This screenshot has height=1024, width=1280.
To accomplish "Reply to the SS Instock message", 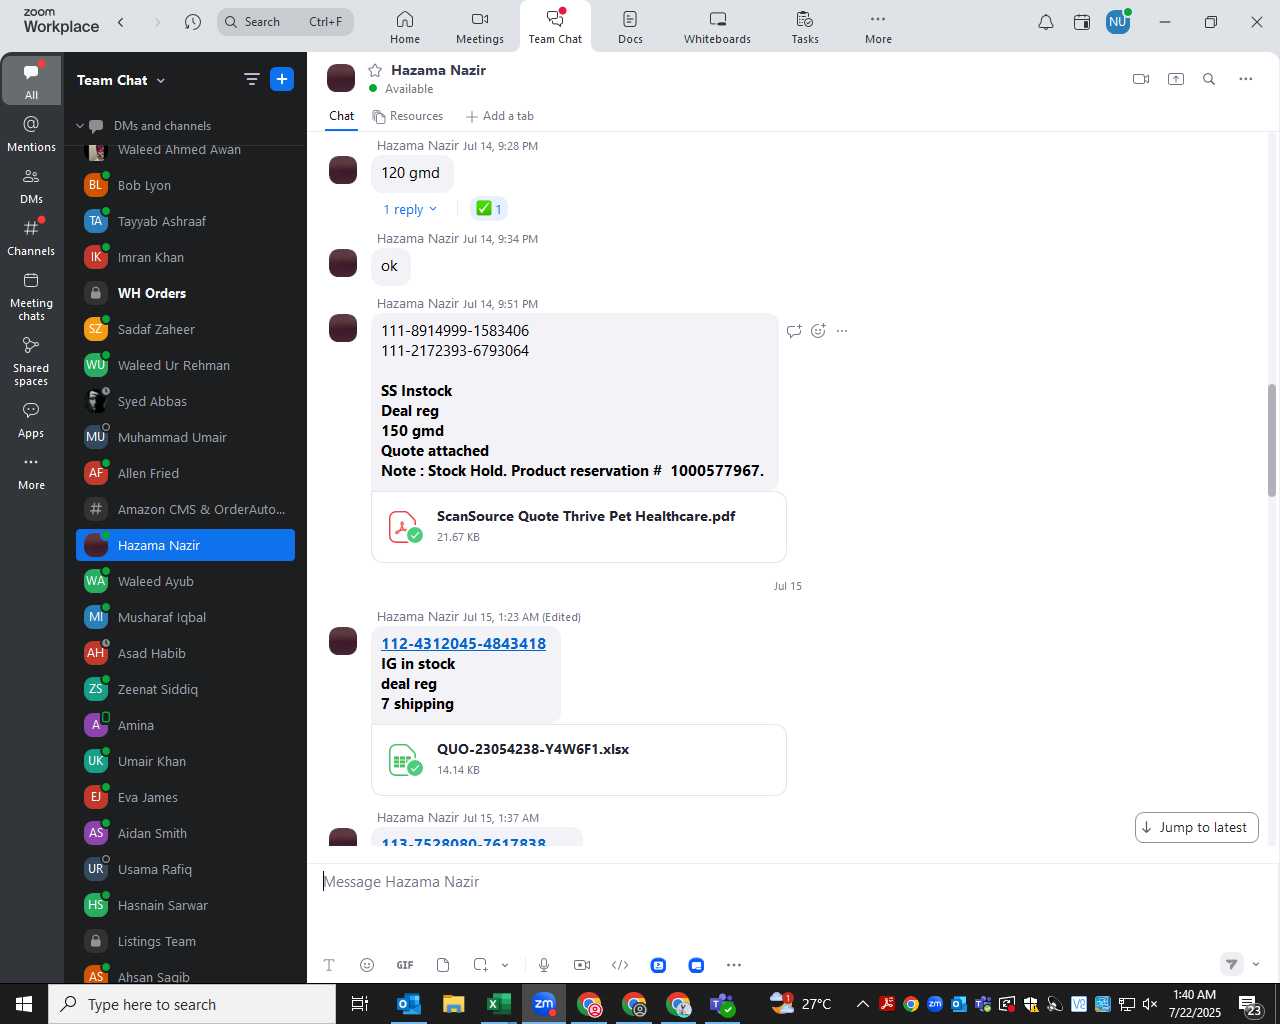I will click(794, 331).
